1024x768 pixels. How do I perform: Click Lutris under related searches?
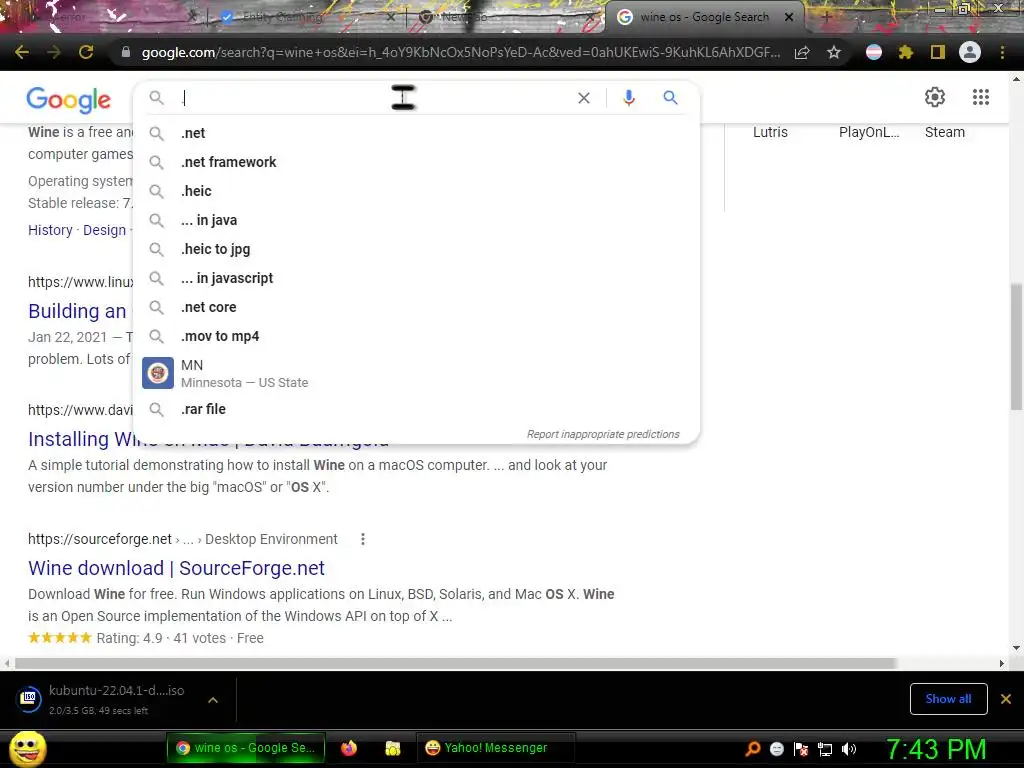(x=770, y=132)
